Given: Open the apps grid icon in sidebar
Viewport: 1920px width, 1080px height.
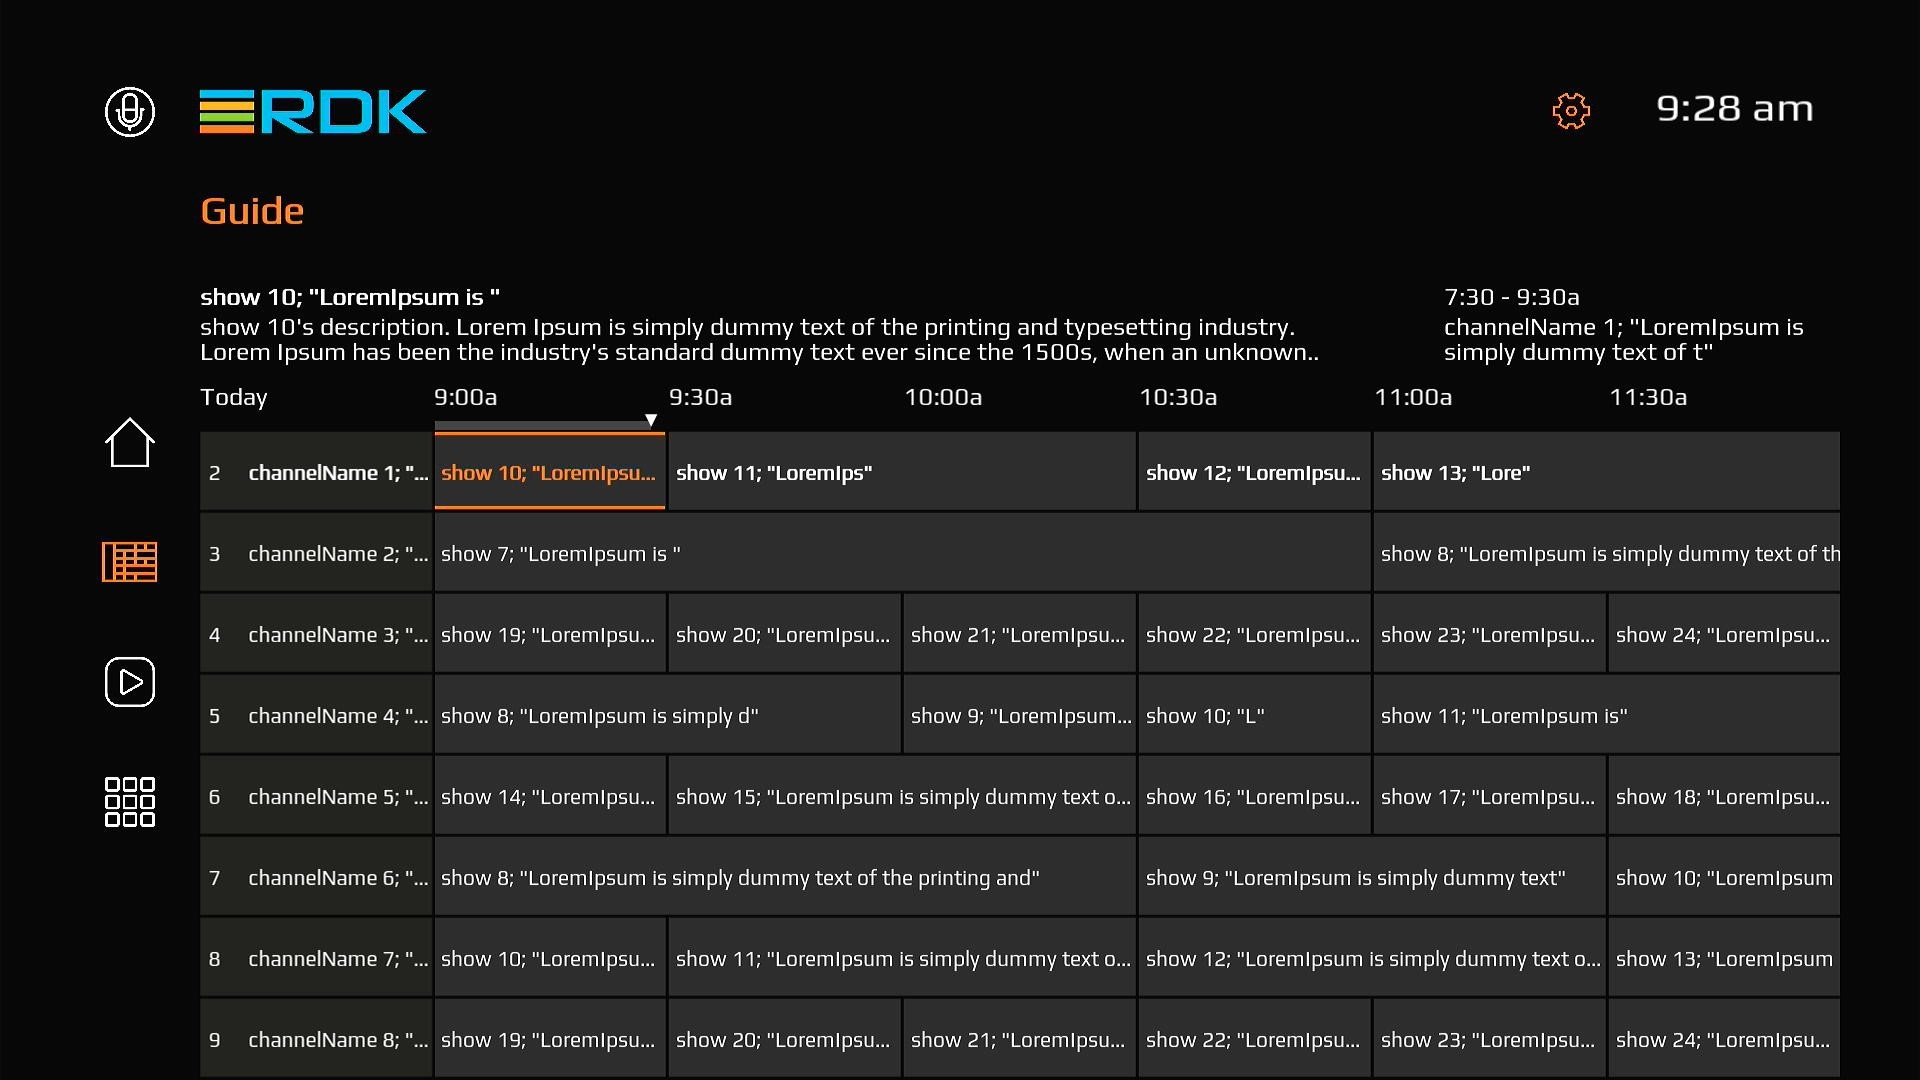Looking at the screenshot, I should click(x=130, y=802).
